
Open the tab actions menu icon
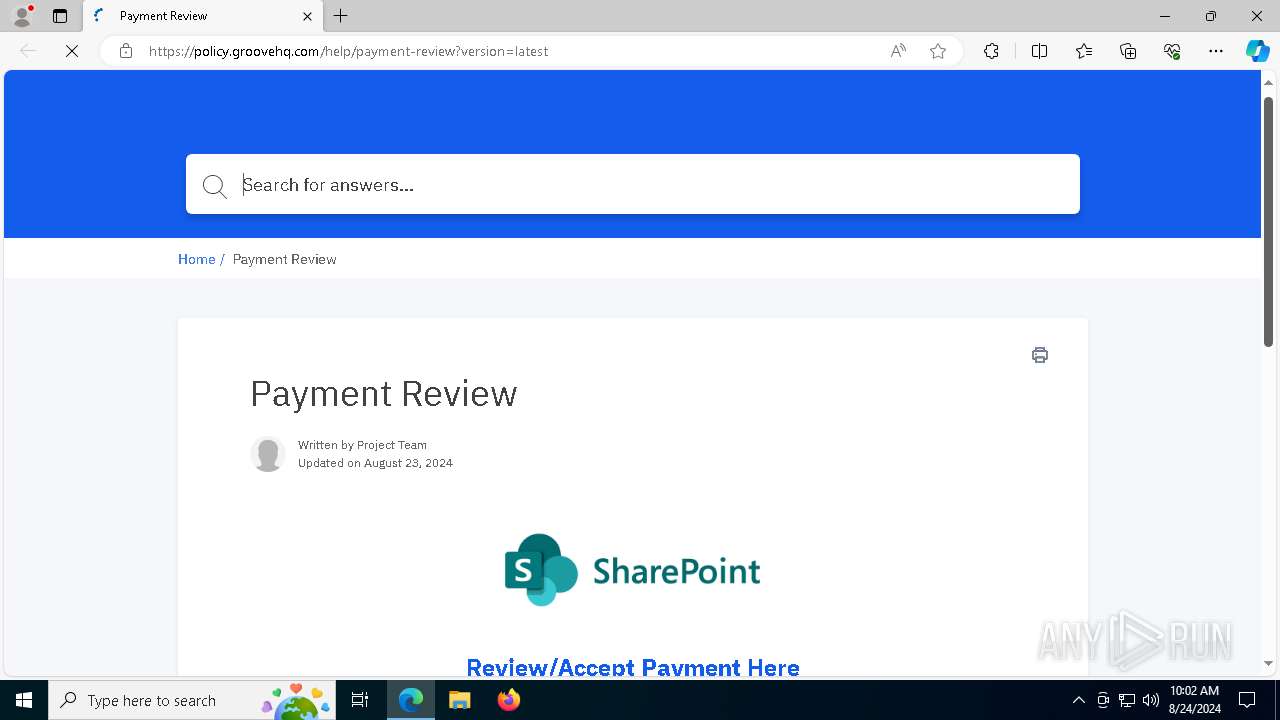tap(60, 16)
